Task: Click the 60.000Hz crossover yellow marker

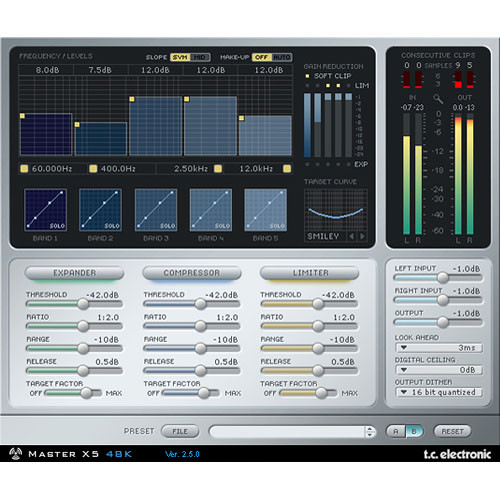Action: click(x=24, y=169)
